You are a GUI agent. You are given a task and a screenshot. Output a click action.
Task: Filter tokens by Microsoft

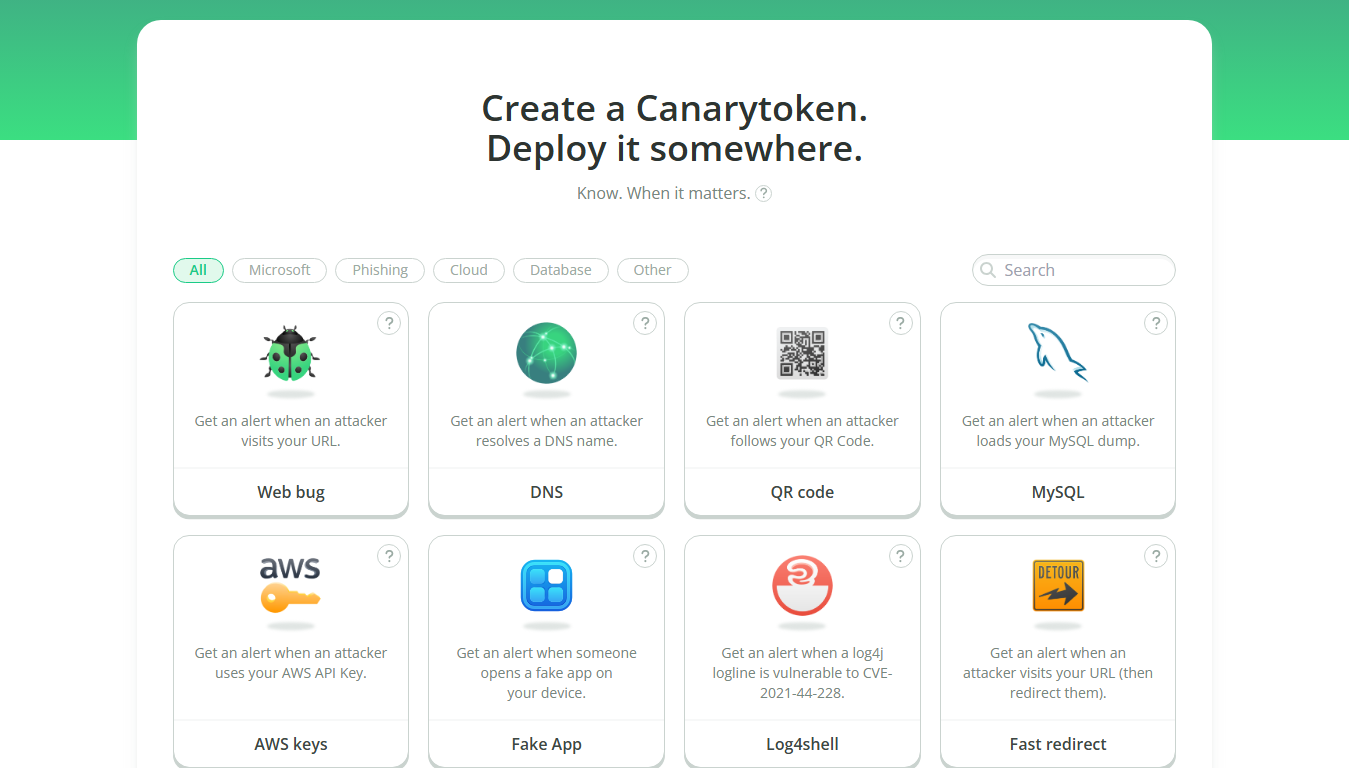pos(280,270)
